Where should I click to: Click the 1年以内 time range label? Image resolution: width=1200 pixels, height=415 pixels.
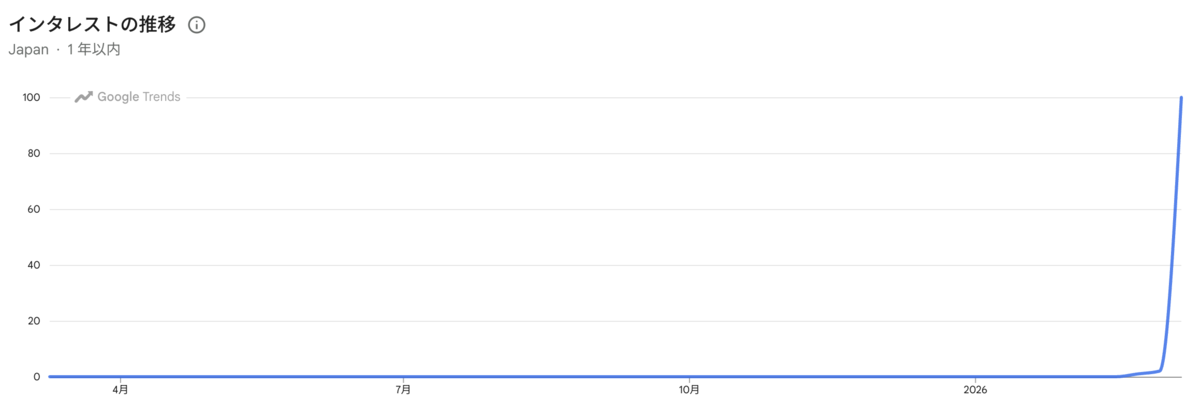(94, 49)
